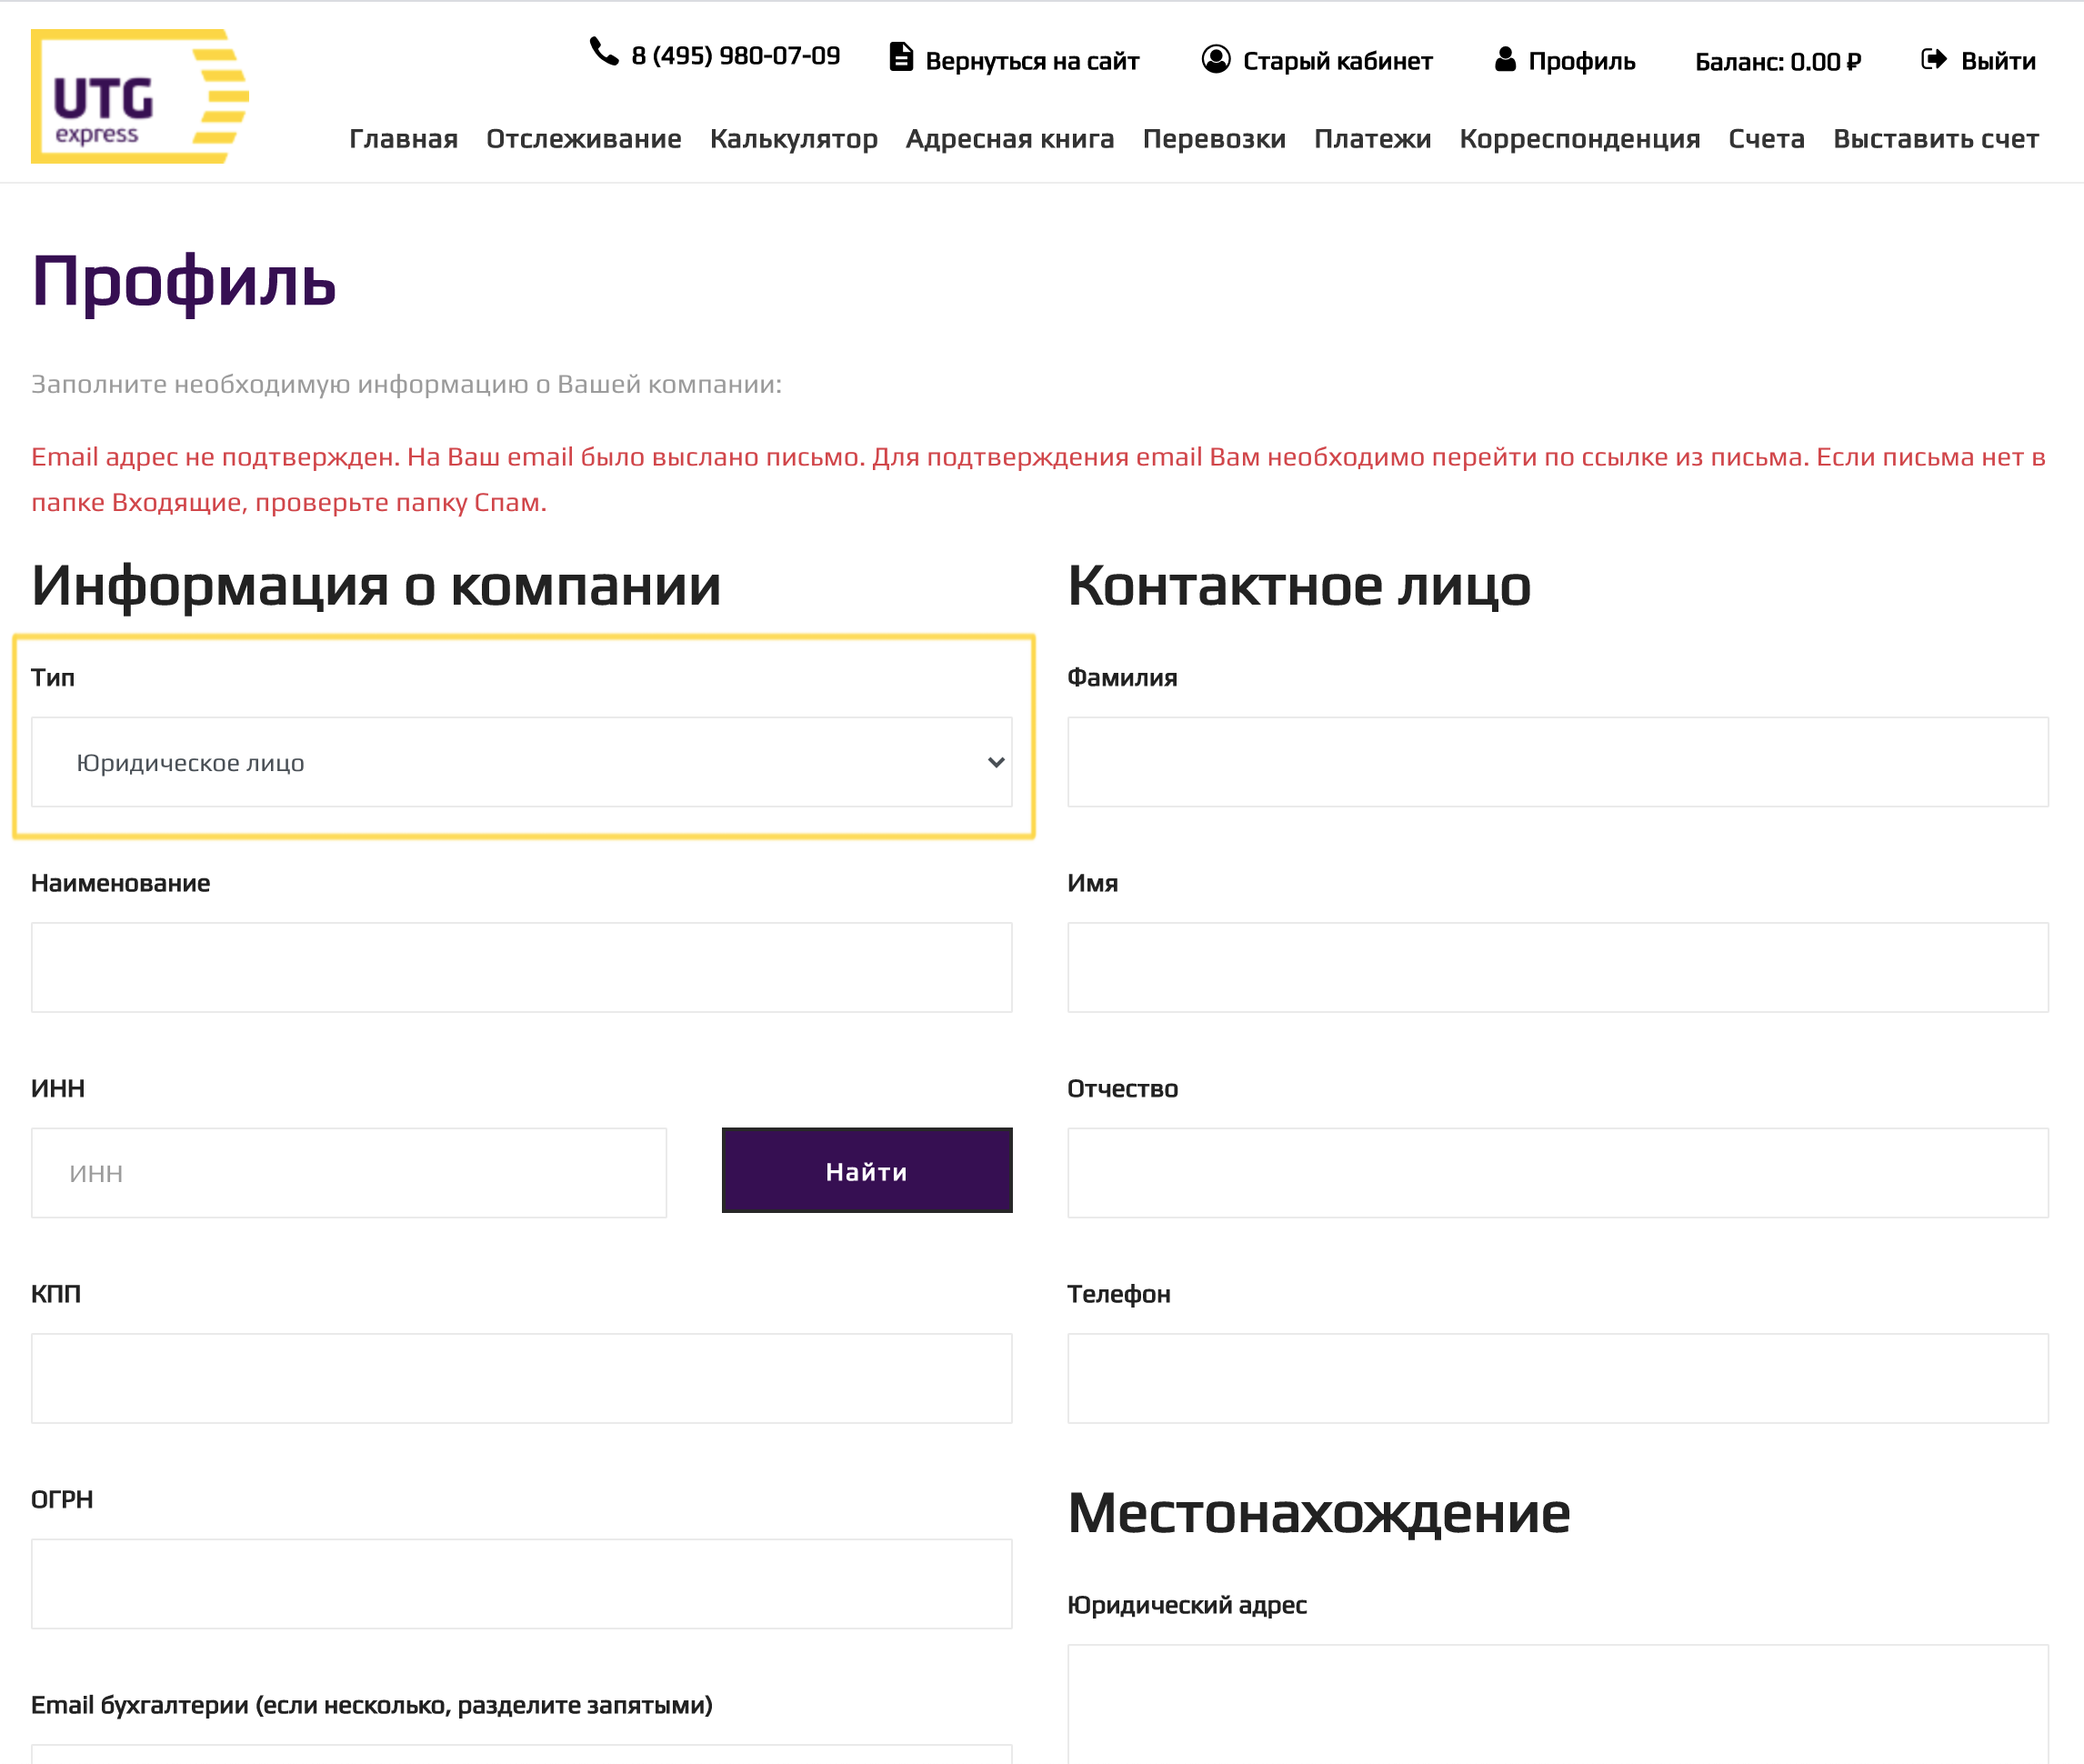Navigate to Перевозки
2084x1764 pixels.
pos(1214,139)
